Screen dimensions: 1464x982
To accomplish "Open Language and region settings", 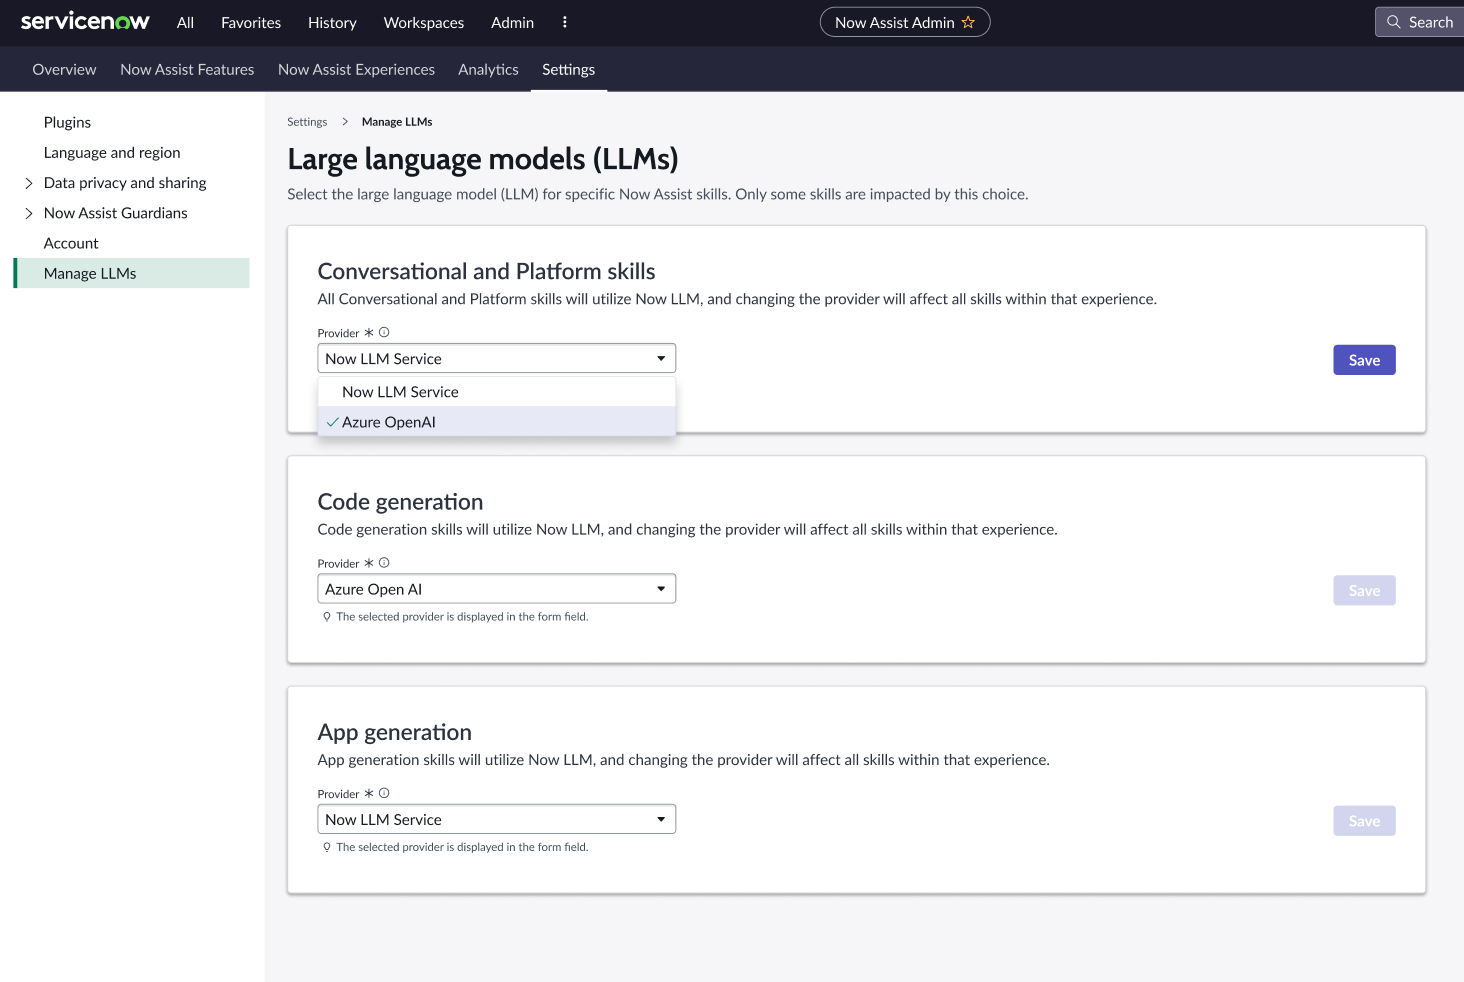I will pyautogui.click(x=112, y=152).
